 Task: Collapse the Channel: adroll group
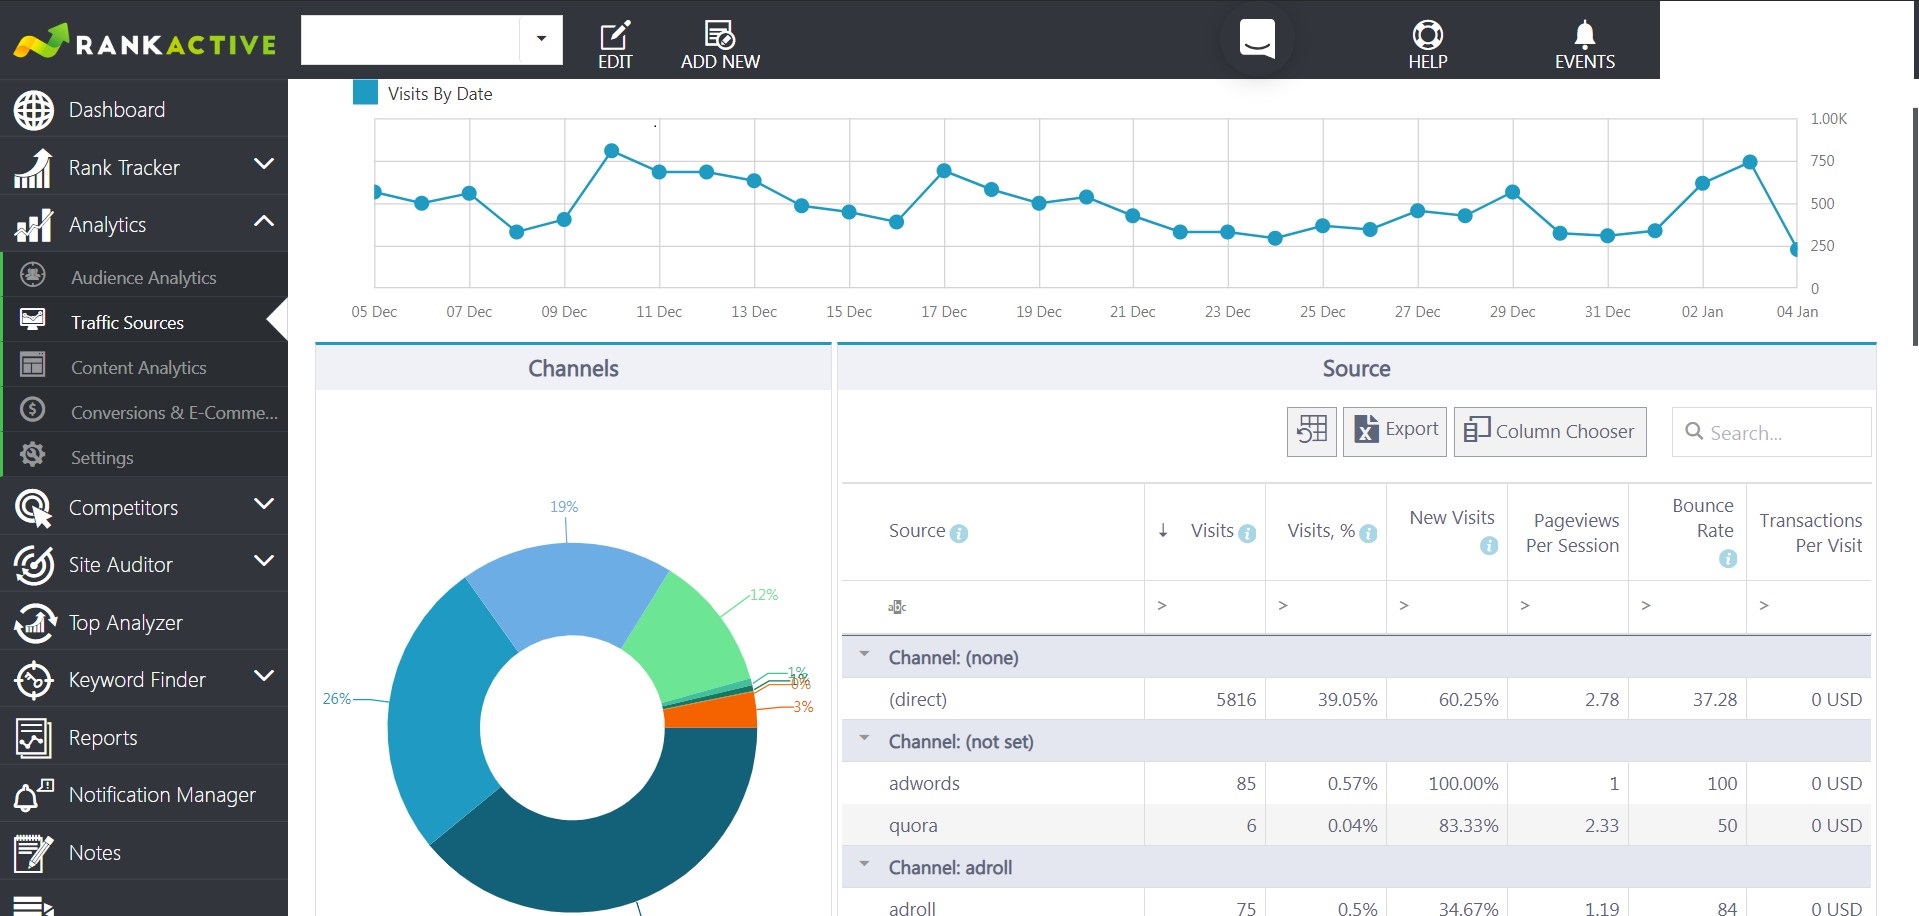click(x=864, y=864)
